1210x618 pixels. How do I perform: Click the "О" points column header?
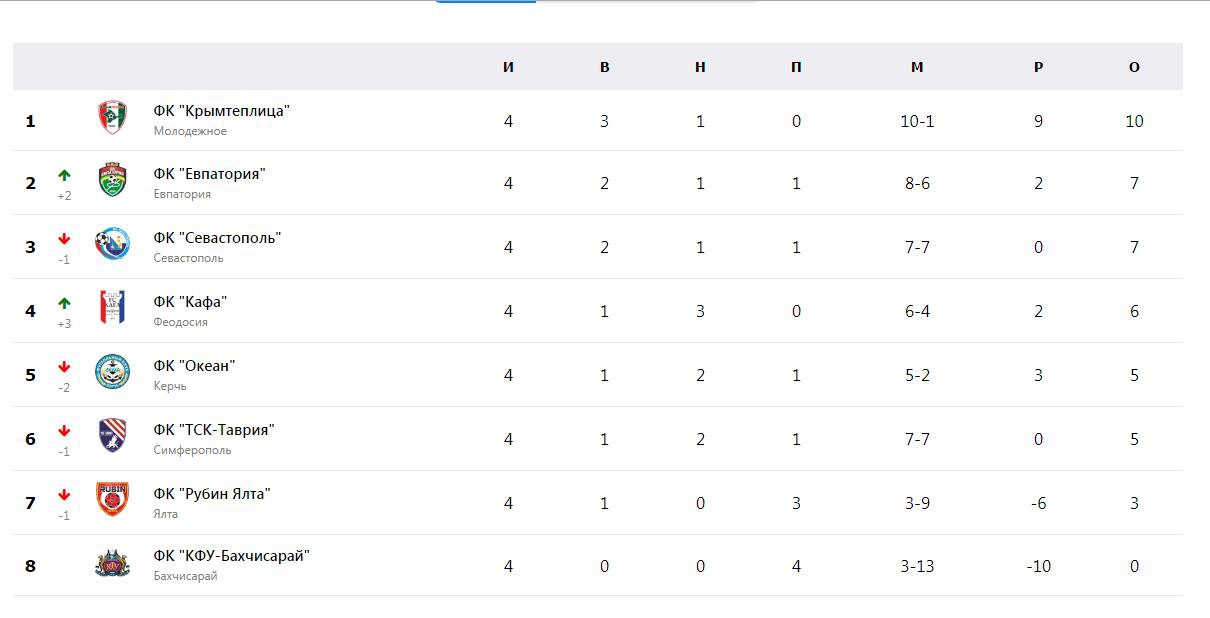tap(1134, 67)
